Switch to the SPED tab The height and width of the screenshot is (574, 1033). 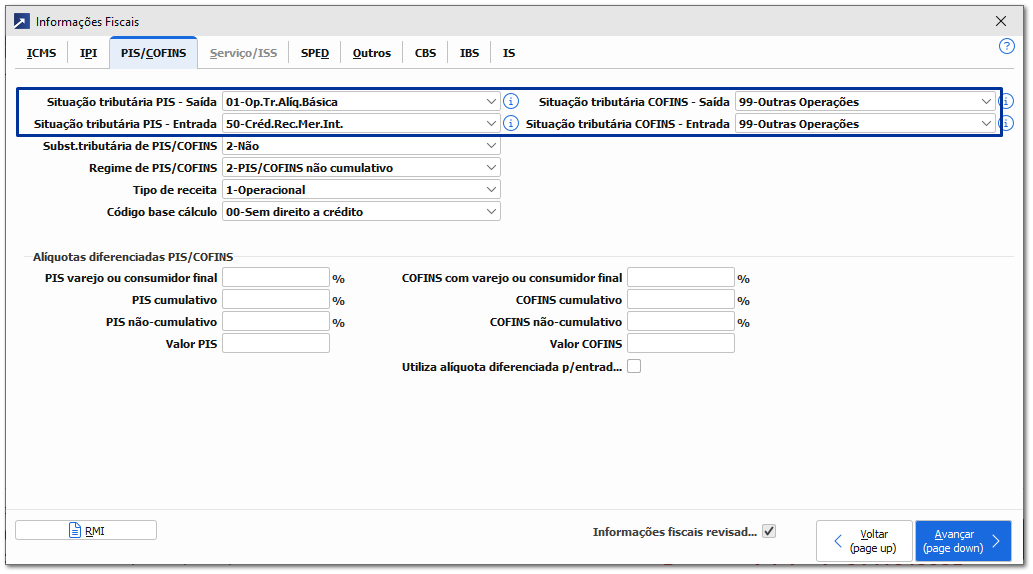(315, 53)
